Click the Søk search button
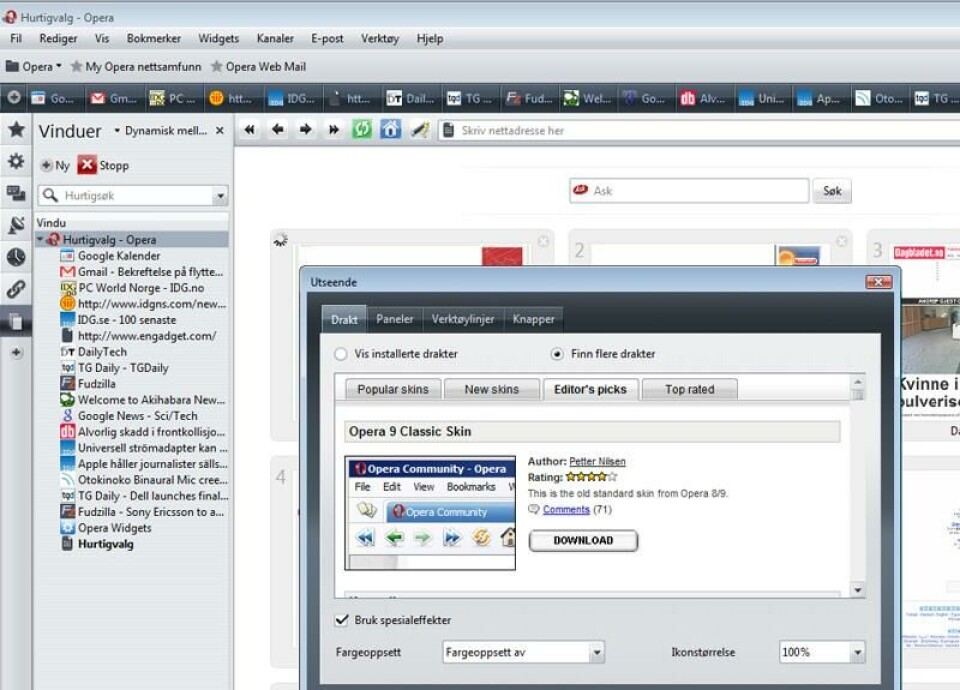 [x=832, y=191]
